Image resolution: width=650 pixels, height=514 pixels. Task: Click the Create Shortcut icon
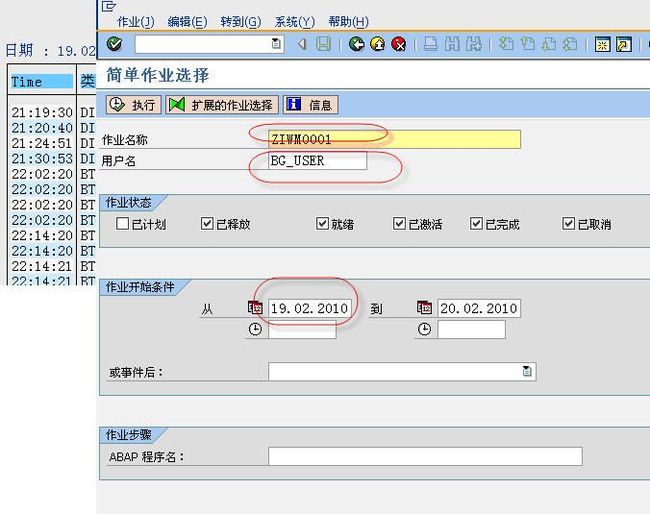pyautogui.click(x=623, y=44)
